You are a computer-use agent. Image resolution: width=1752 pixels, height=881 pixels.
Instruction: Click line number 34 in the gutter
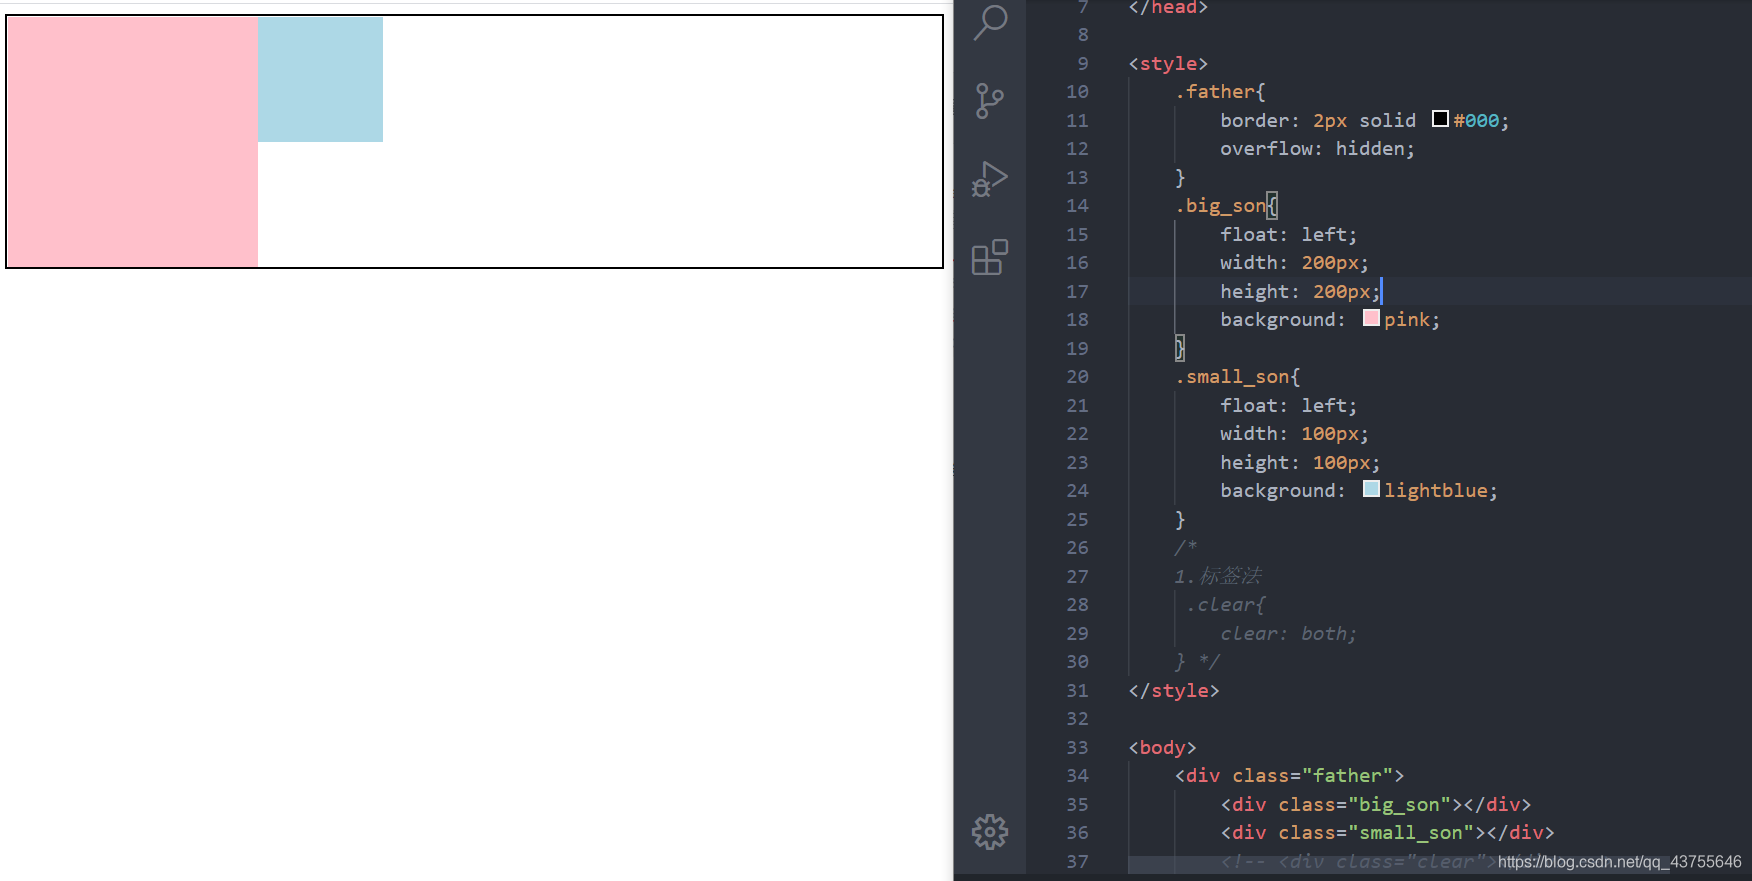(1077, 776)
